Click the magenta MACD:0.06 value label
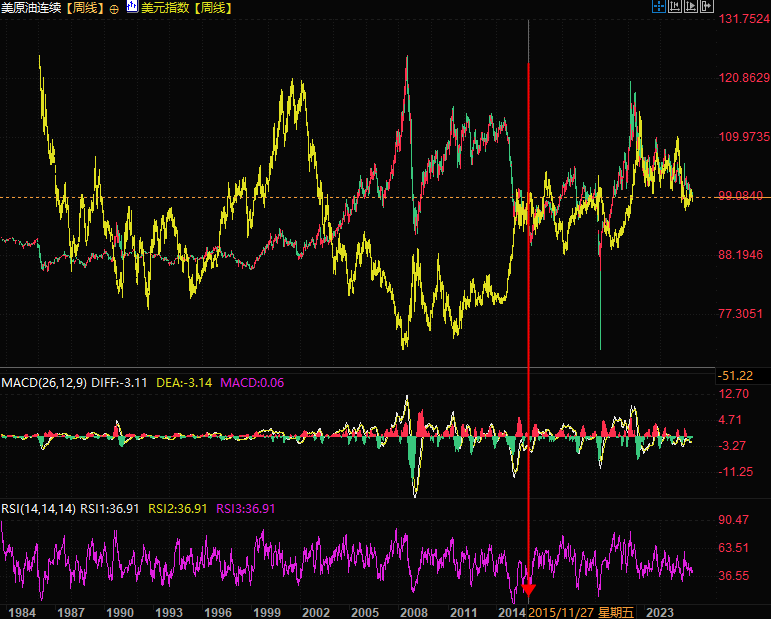 [252, 382]
